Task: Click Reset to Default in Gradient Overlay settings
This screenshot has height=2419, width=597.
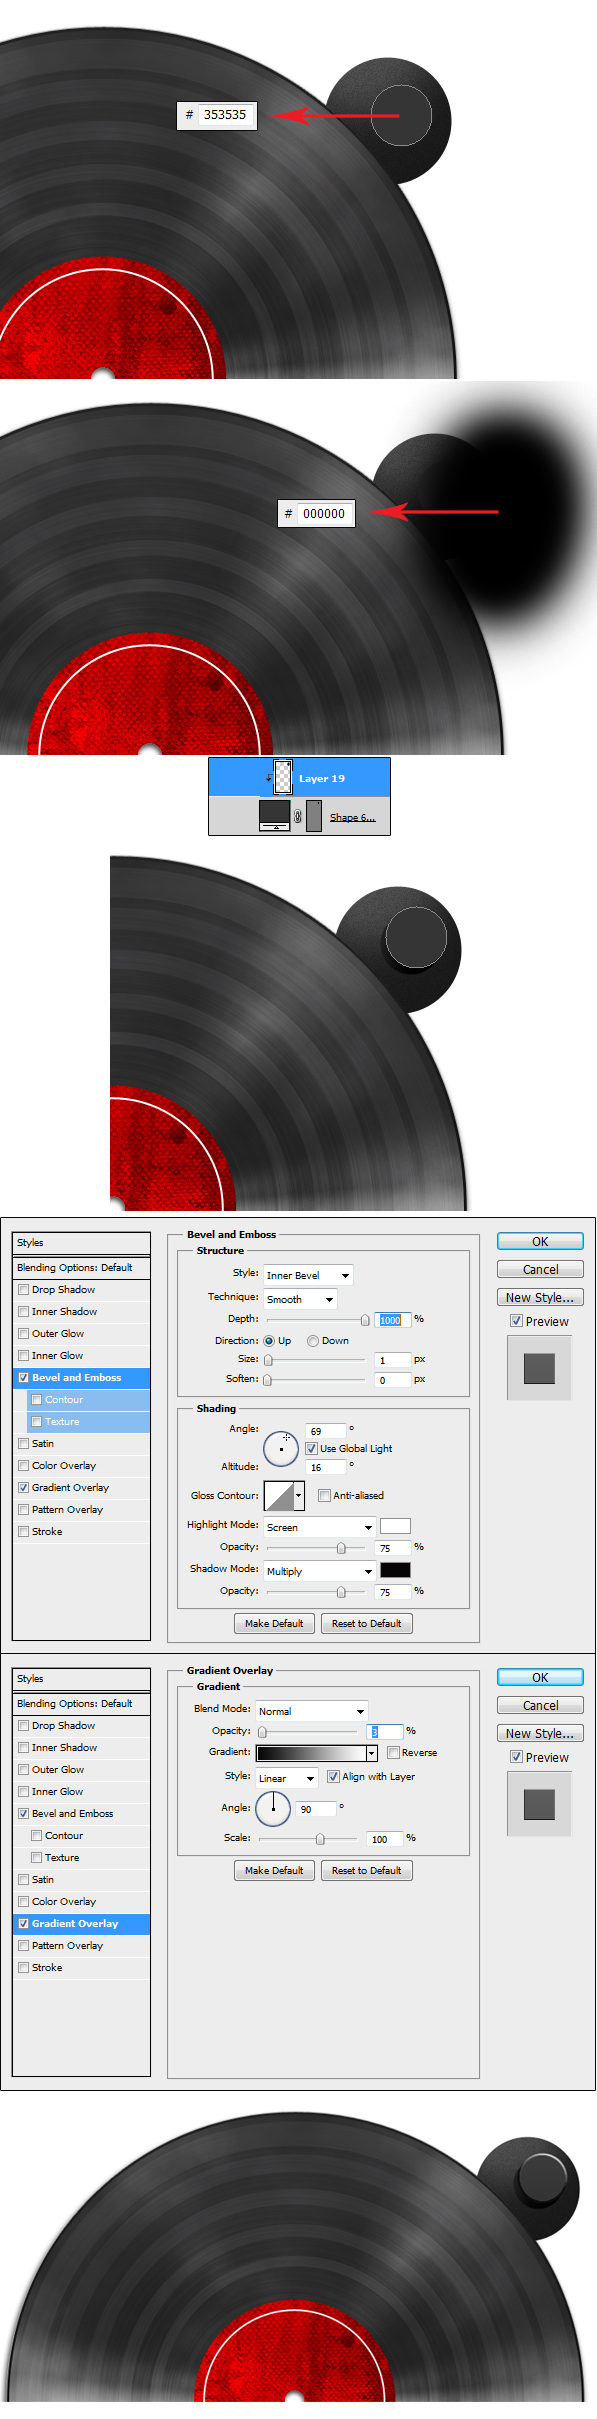Action: click(x=366, y=1870)
